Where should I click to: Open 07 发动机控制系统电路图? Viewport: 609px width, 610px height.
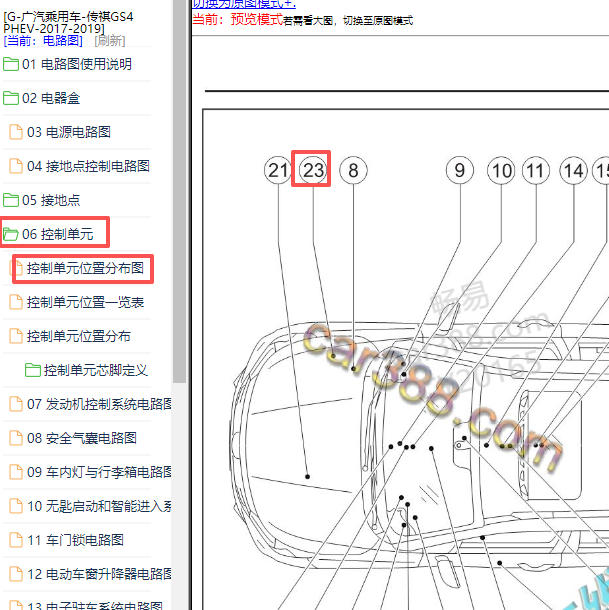[x=99, y=404]
